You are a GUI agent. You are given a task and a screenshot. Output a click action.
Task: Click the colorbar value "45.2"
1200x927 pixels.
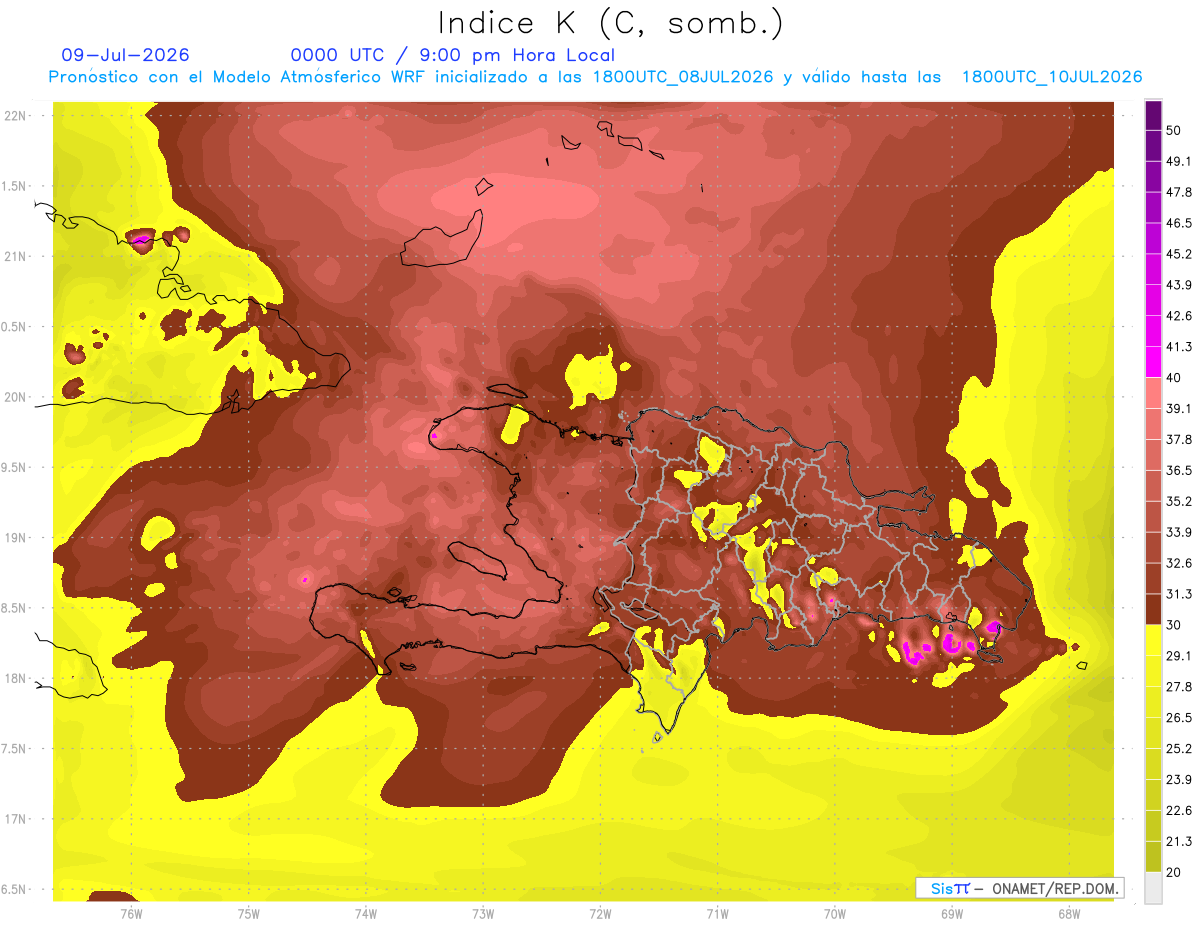pos(1179,255)
